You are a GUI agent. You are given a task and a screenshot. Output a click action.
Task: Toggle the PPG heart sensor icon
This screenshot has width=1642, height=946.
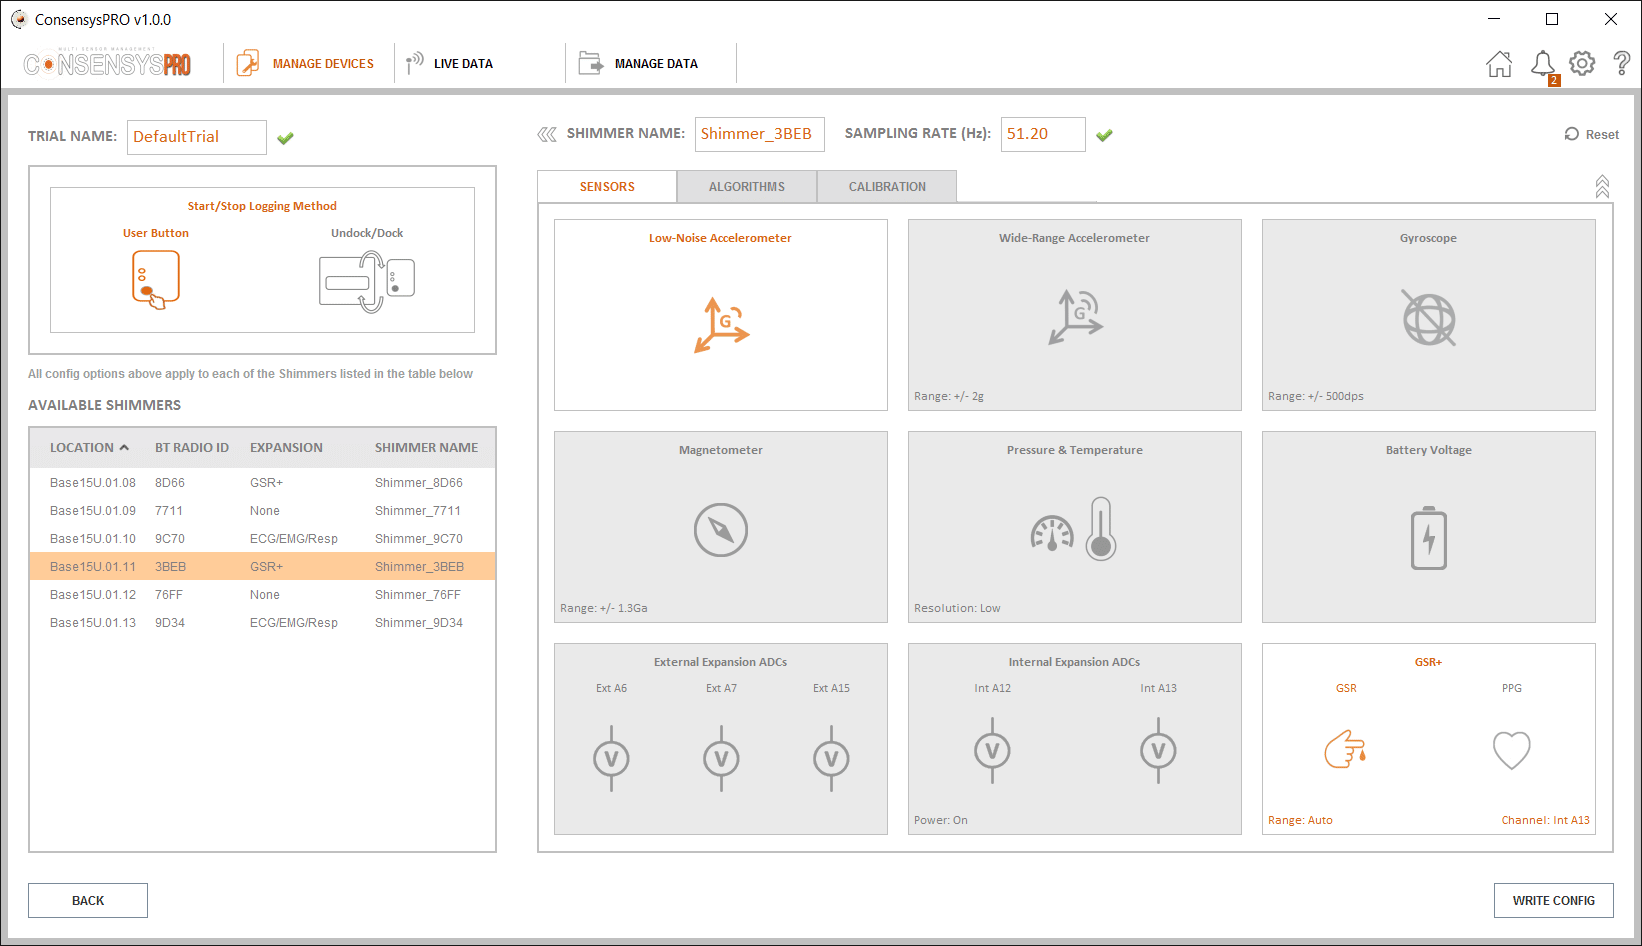coord(1512,750)
